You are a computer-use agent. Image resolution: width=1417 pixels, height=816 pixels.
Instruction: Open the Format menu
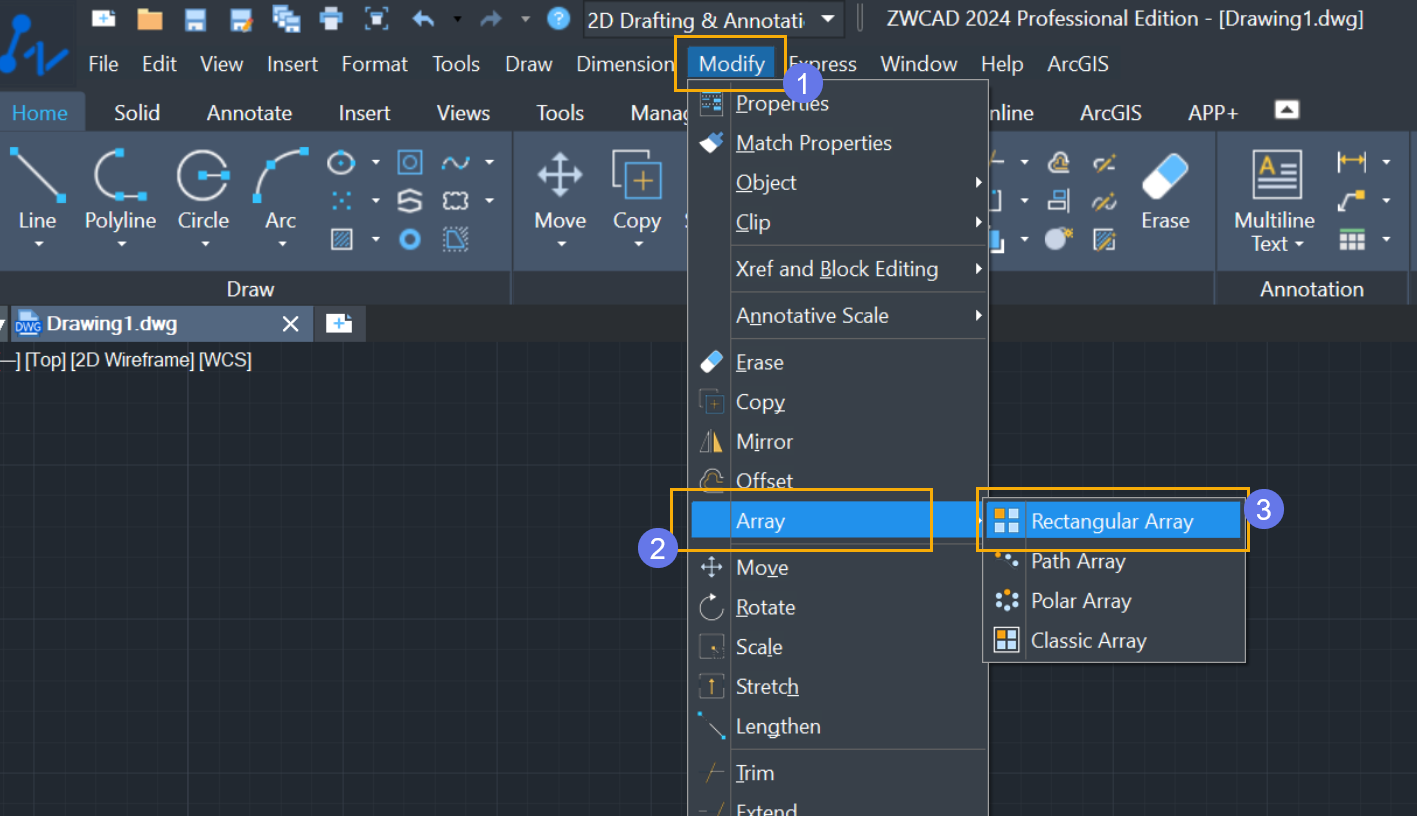point(374,64)
